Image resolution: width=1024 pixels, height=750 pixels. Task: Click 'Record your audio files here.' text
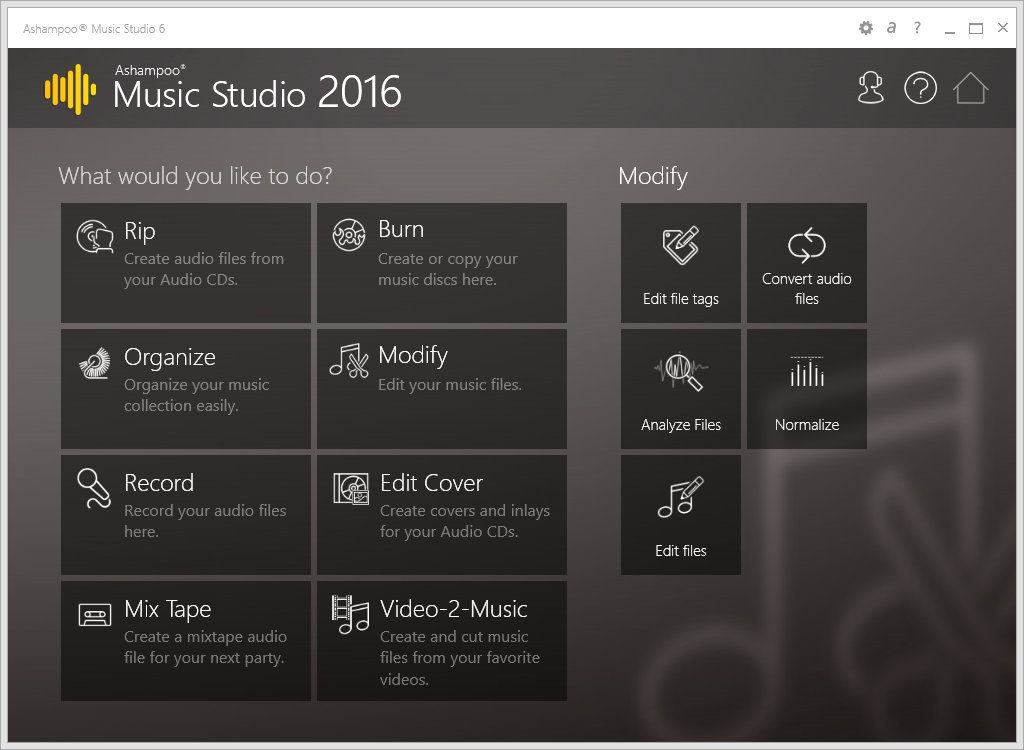pos(205,521)
